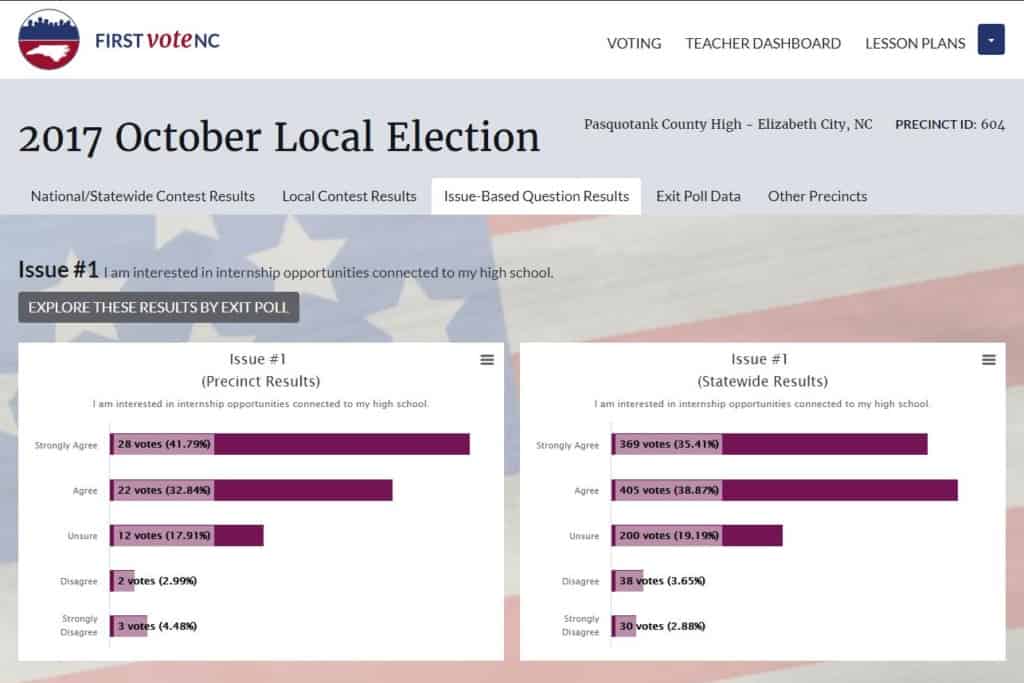Expand the blue dropdown arrow in the navbar
The image size is (1024, 683).
click(991, 40)
